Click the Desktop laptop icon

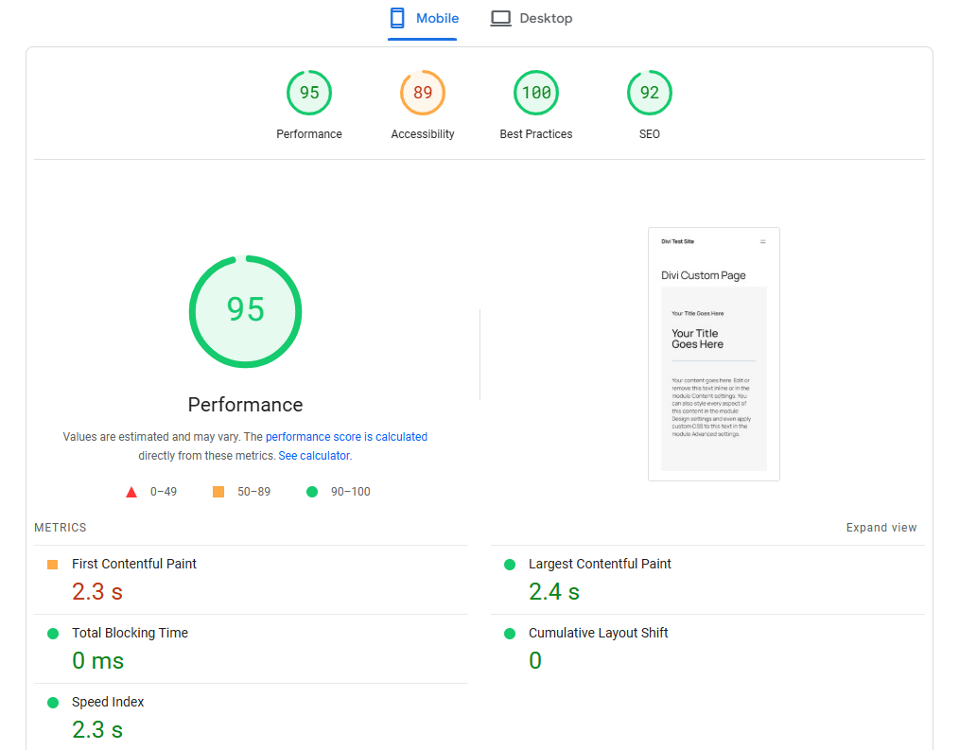pyautogui.click(x=501, y=18)
